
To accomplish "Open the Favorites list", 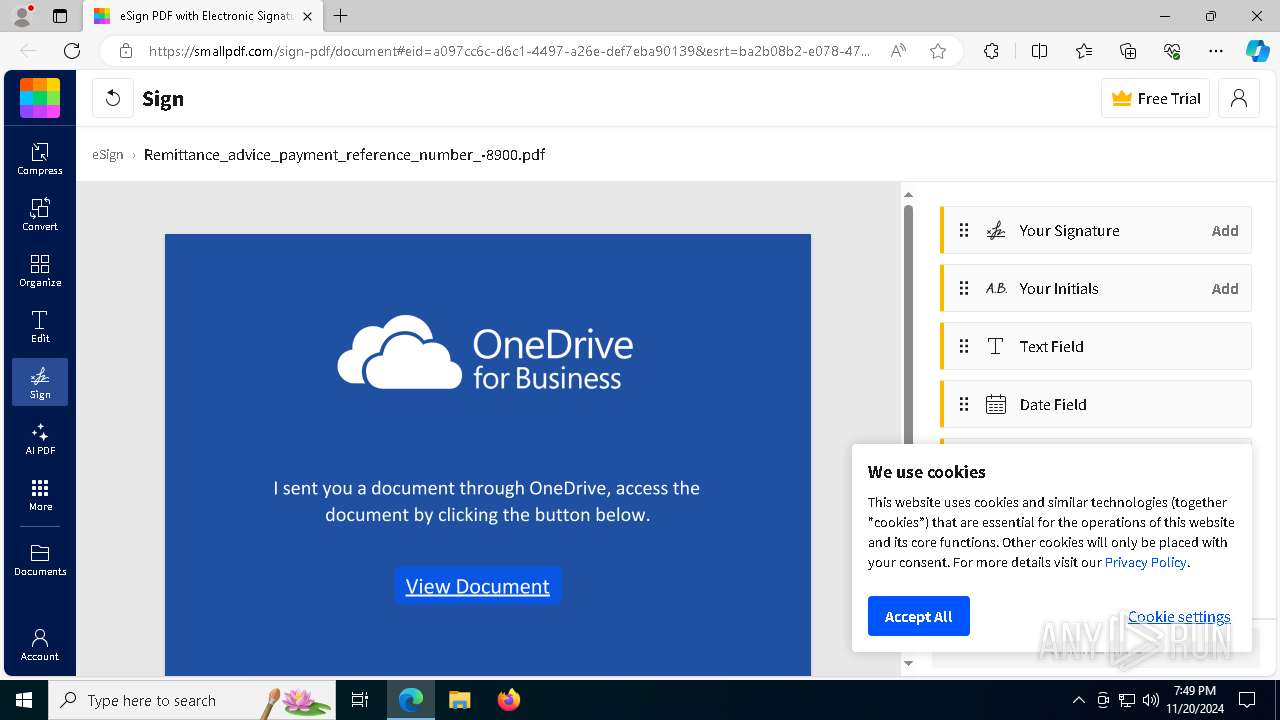I will [x=1084, y=51].
